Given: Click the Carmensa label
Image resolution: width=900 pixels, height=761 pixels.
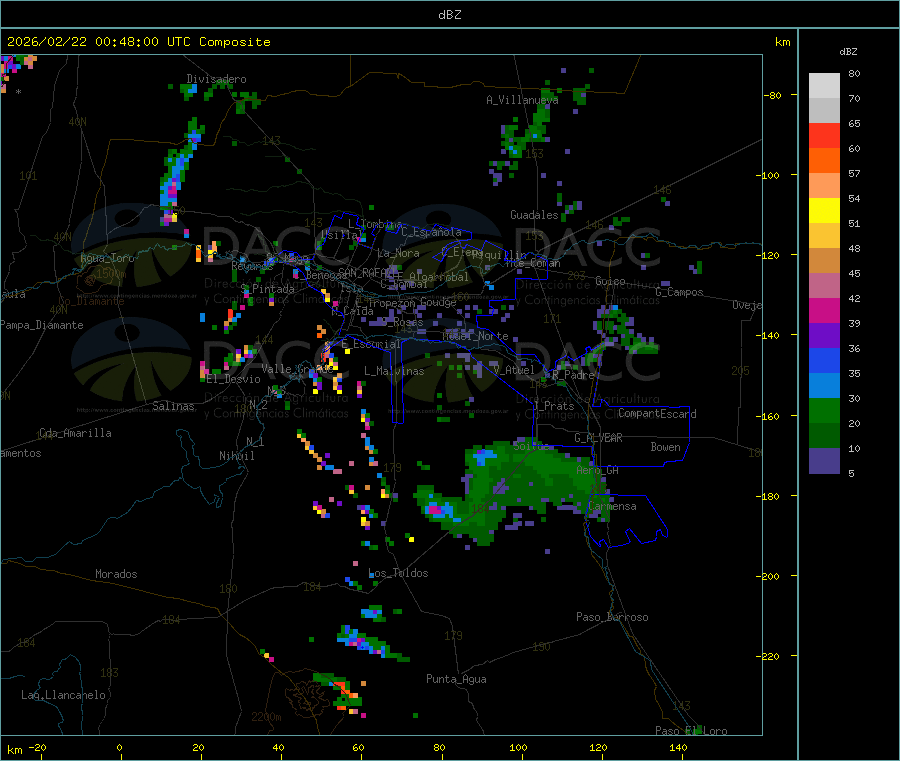Looking at the screenshot, I should (x=612, y=506).
